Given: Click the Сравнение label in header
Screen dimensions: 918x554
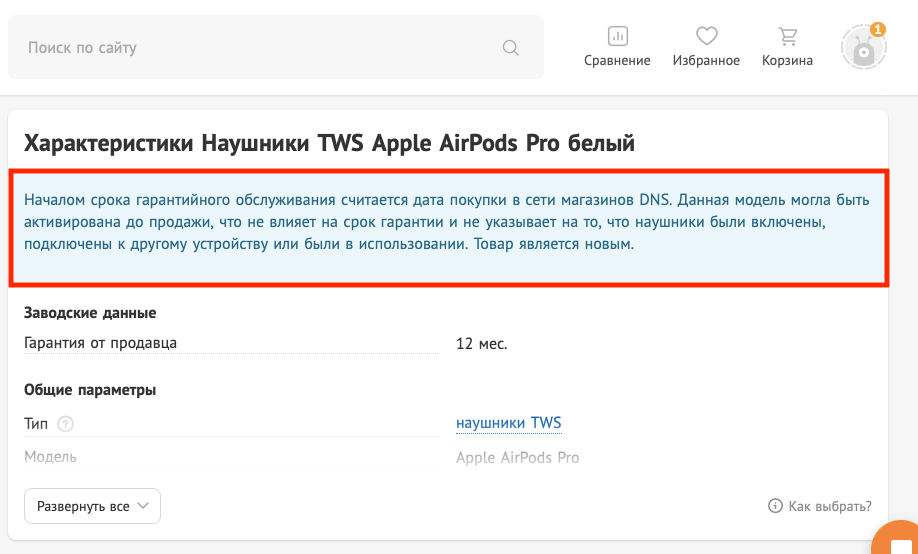Looking at the screenshot, I should [617, 60].
